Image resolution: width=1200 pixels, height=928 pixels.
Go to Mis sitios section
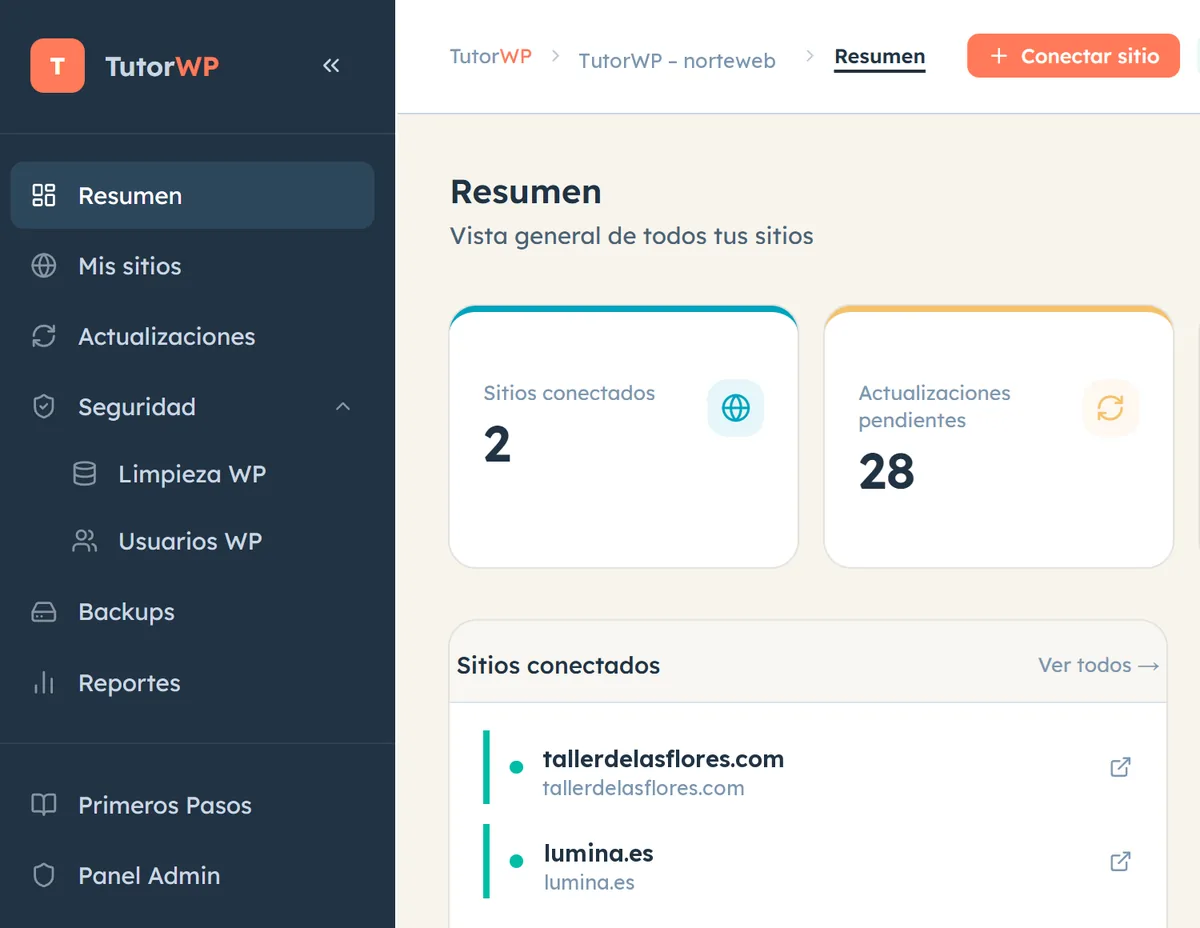pyautogui.click(x=192, y=266)
